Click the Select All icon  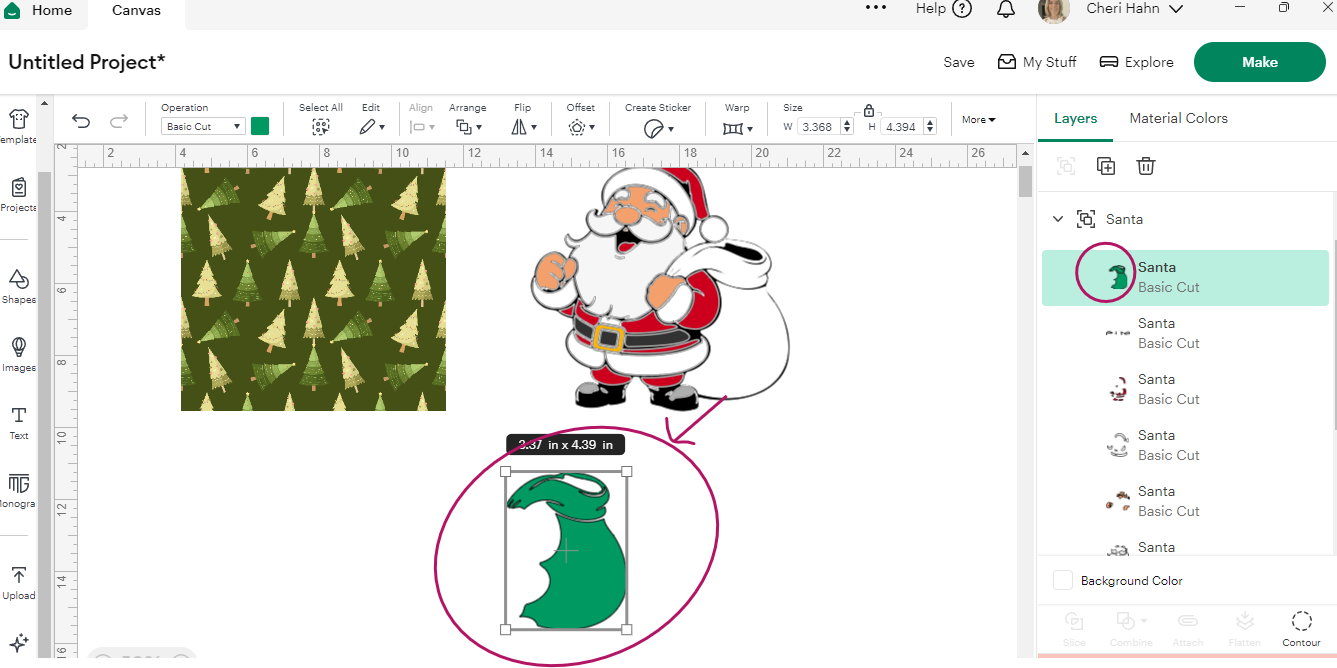pos(320,127)
